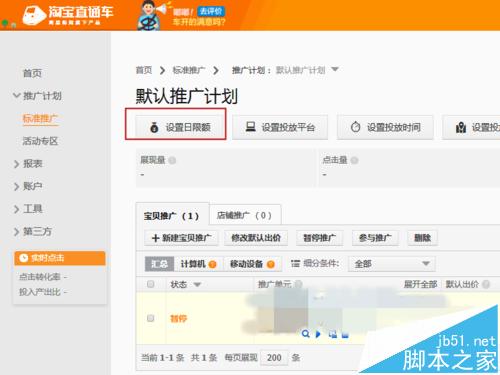500x375 pixels.
Task: Click the page size field showing 200
Action: [x=274, y=358]
